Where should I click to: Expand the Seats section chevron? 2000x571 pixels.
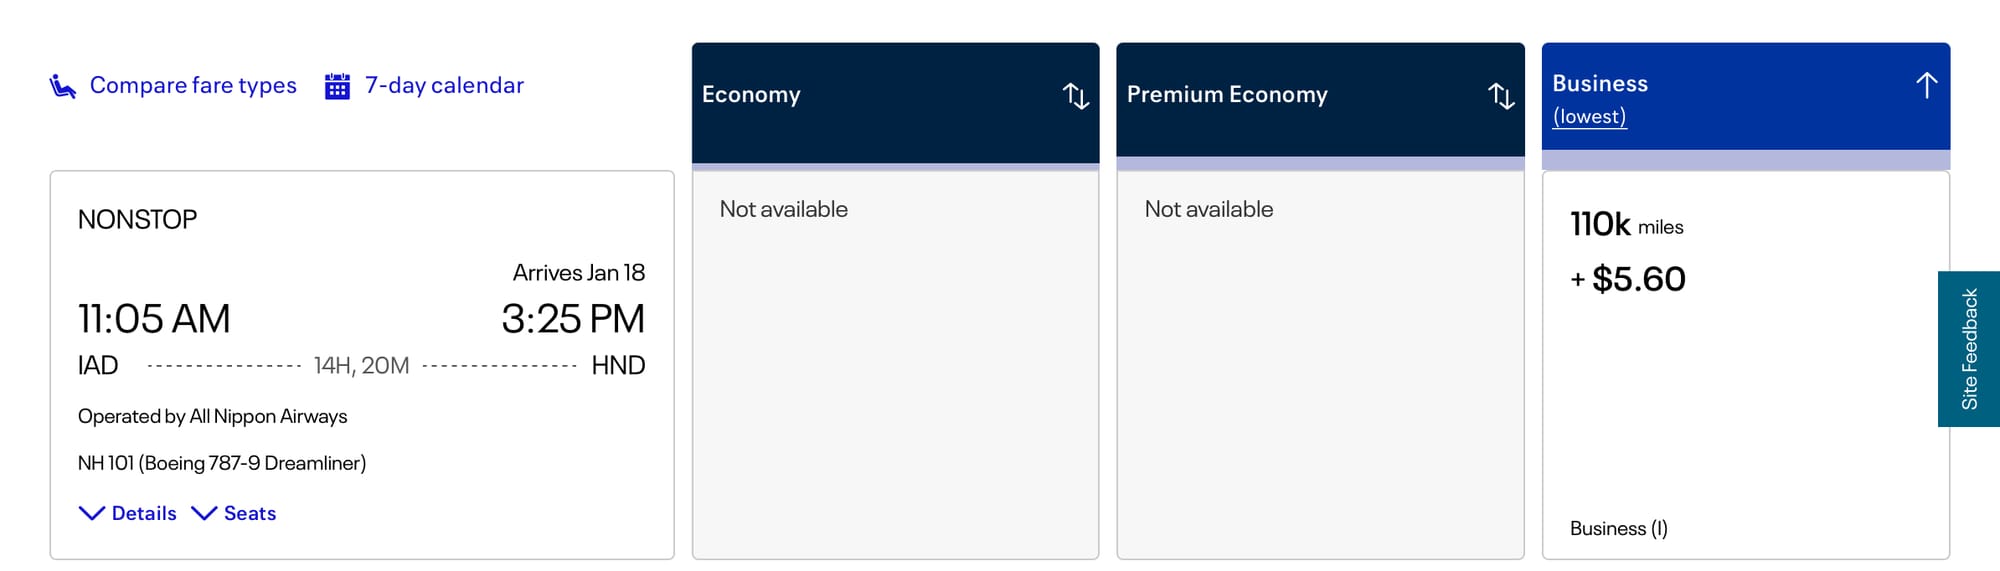click(x=204, y=513)
